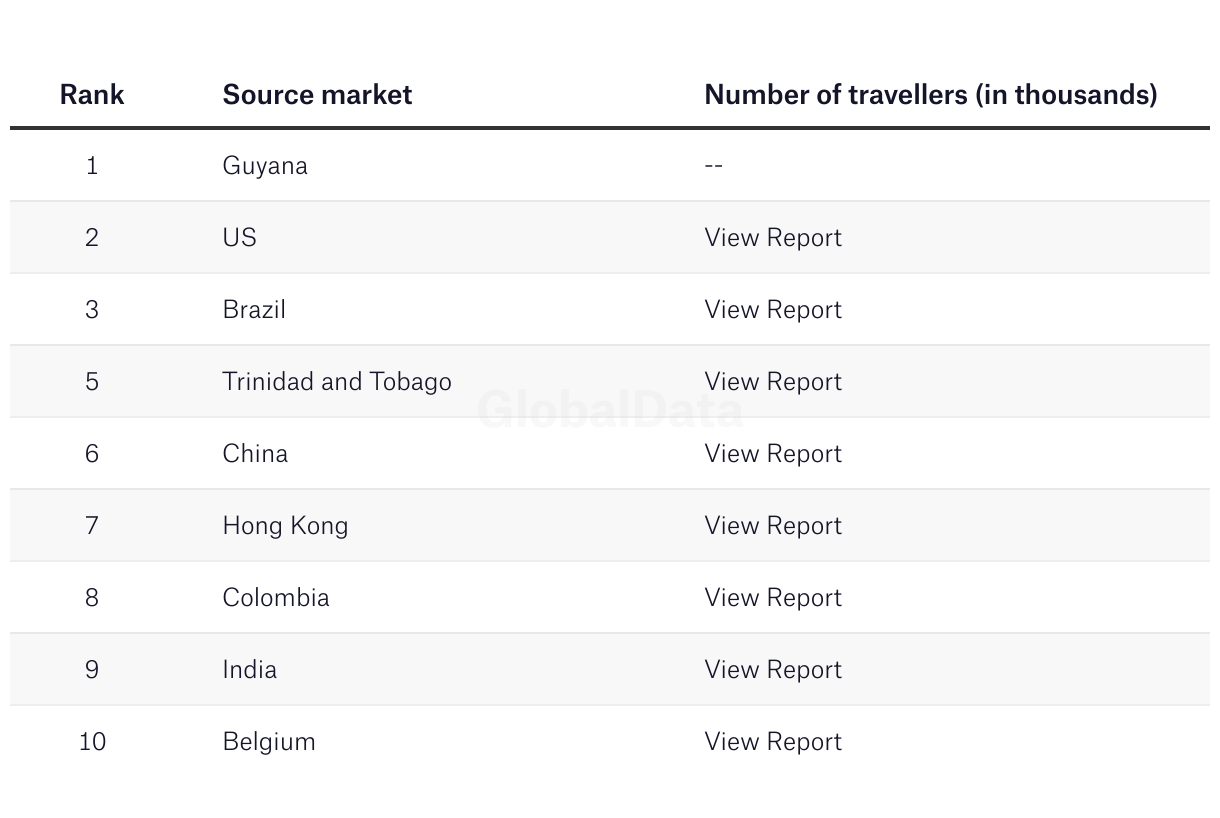Select the Belgium source market cell
The image size is (1220, 818).
tap(269, 741)
